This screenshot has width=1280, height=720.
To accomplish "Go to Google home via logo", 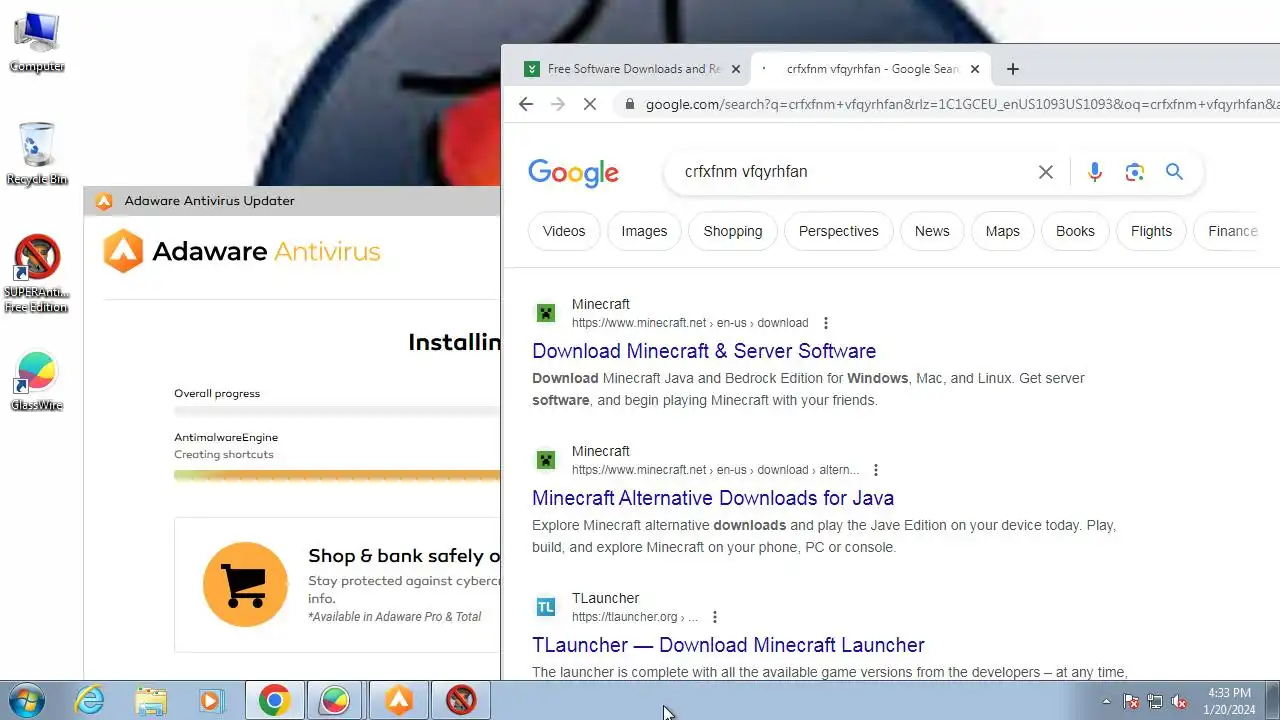I will tap(574, 172).
